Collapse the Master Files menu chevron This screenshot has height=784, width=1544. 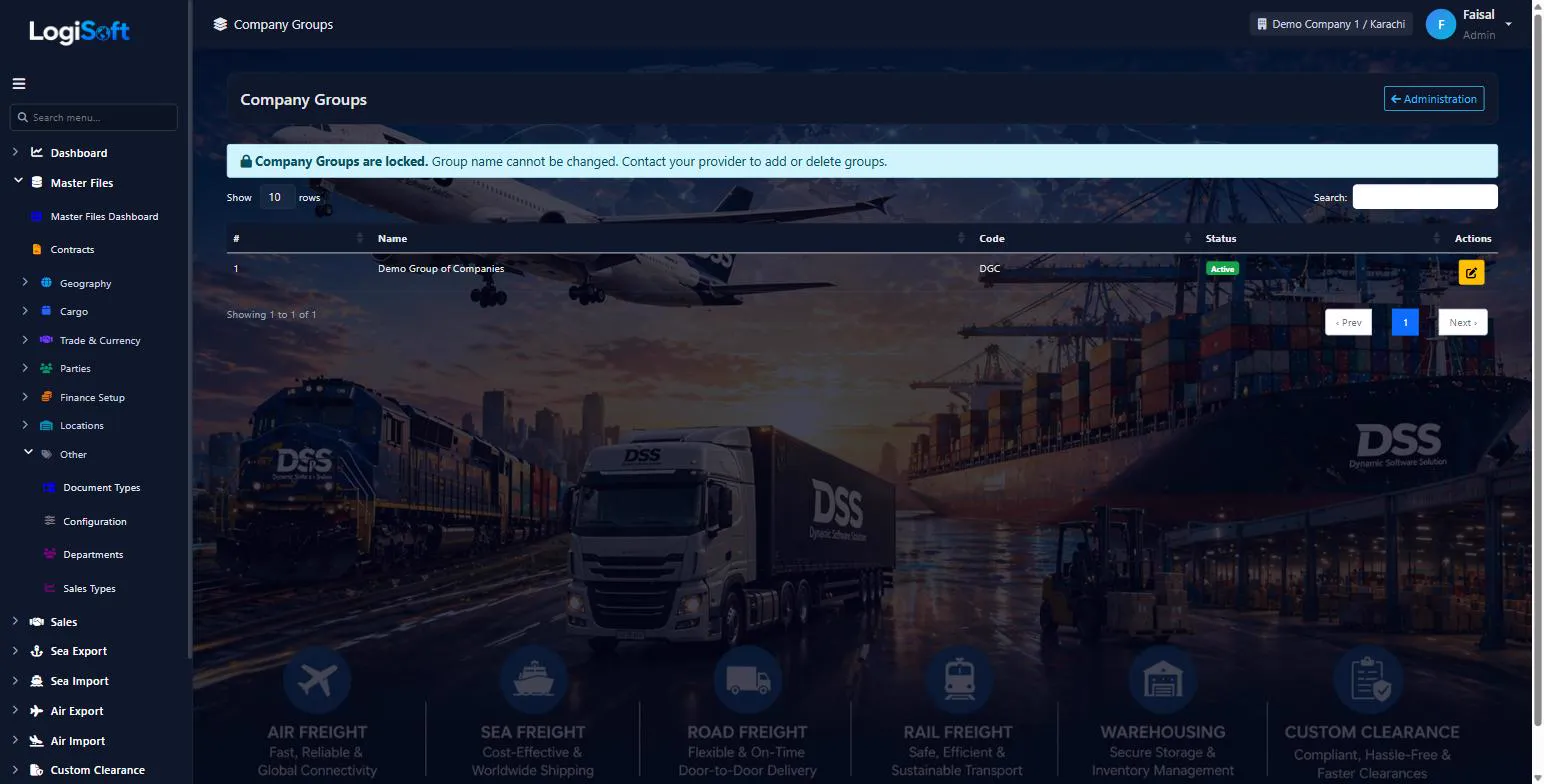(x=18, y=181)
